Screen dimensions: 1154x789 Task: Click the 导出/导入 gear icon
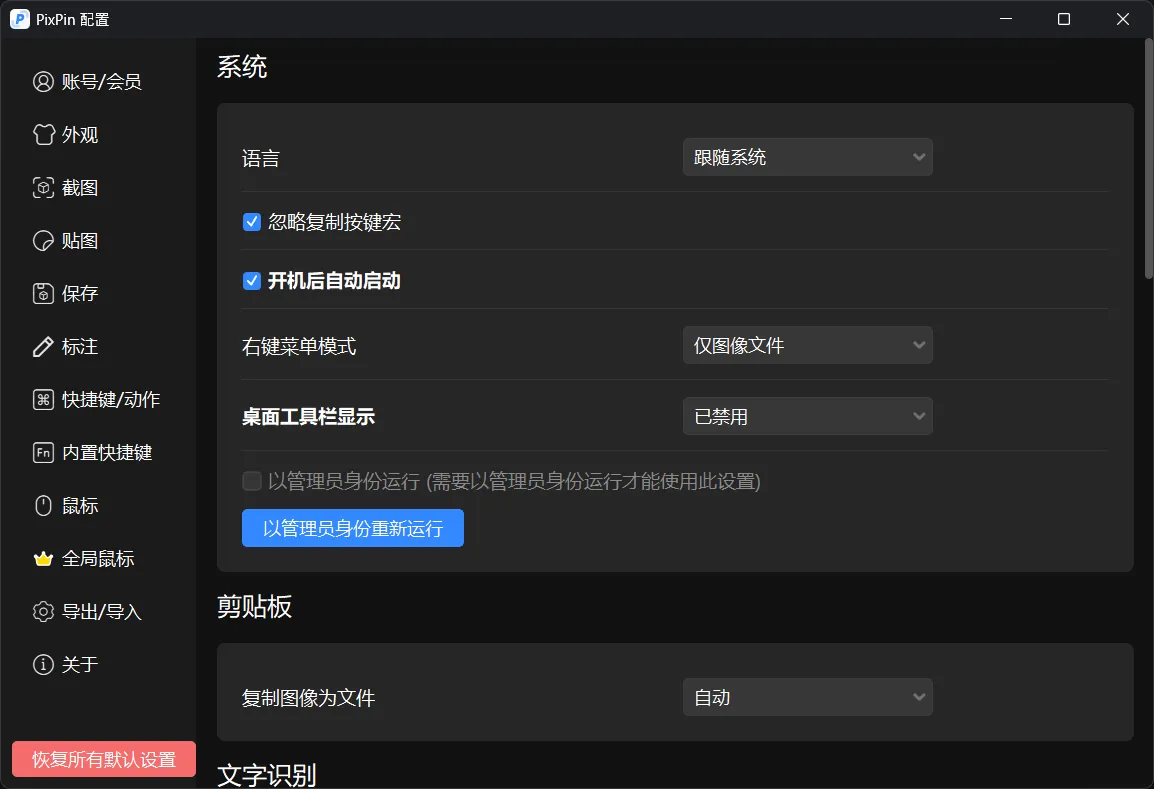tap(43, 612)
